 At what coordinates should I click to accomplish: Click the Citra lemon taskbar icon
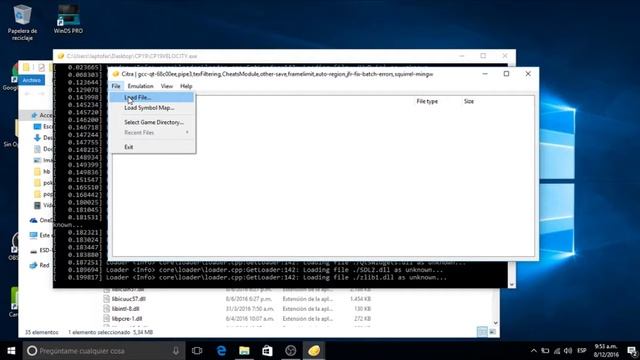(314, 351)
